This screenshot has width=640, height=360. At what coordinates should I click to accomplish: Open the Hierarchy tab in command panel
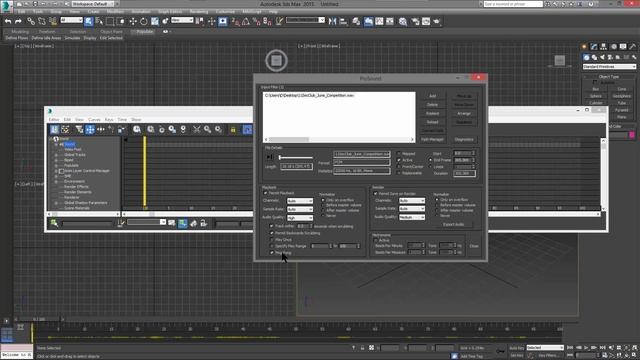click(x=604, y=47)
